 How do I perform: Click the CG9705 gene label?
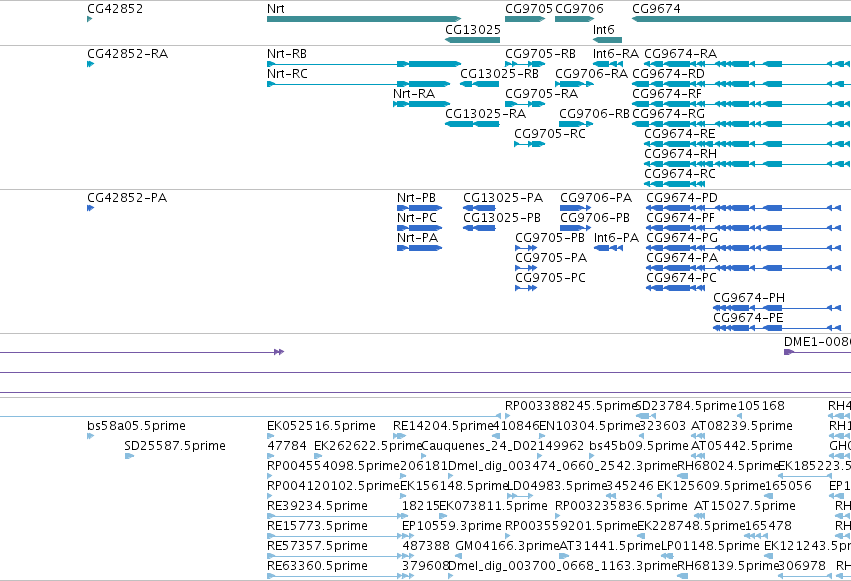coord(529,9)
